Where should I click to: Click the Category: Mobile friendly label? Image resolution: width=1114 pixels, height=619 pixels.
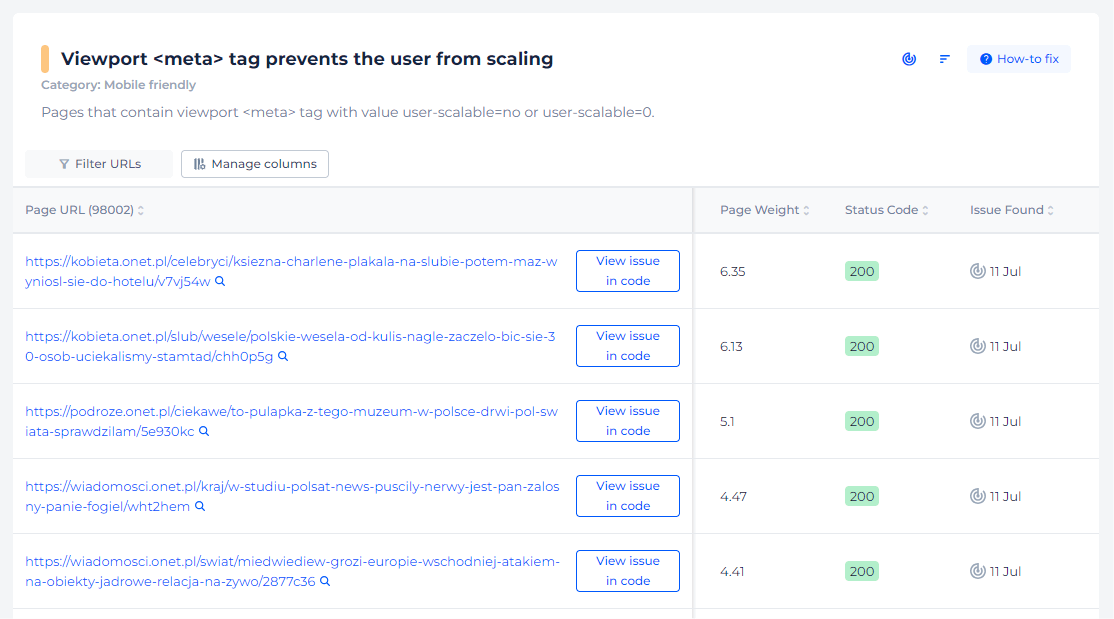tap(119, 85)
